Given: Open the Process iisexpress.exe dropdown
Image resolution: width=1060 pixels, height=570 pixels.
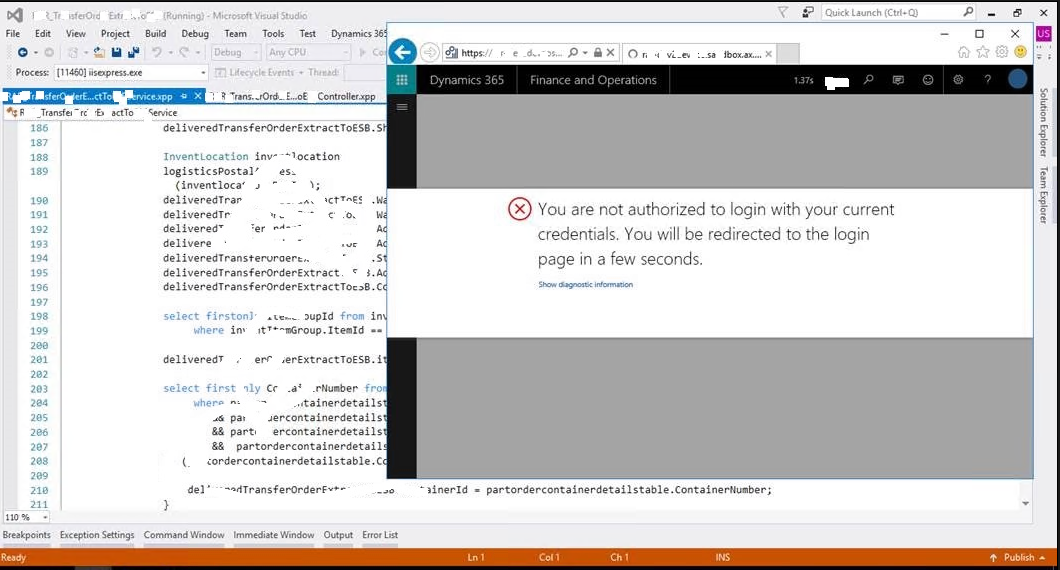Looking at the screenshot, I should [131, 72].
